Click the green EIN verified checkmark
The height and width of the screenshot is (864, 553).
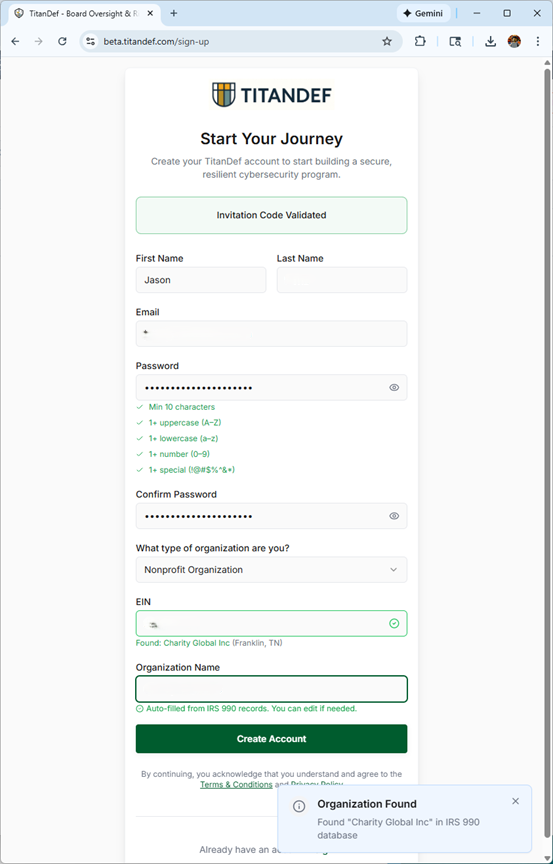(x=394, y=624)
